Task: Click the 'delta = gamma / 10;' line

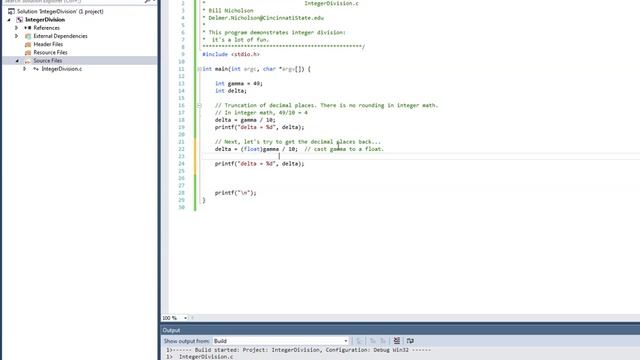Action: pyautogui.click(x=245, y=120)
